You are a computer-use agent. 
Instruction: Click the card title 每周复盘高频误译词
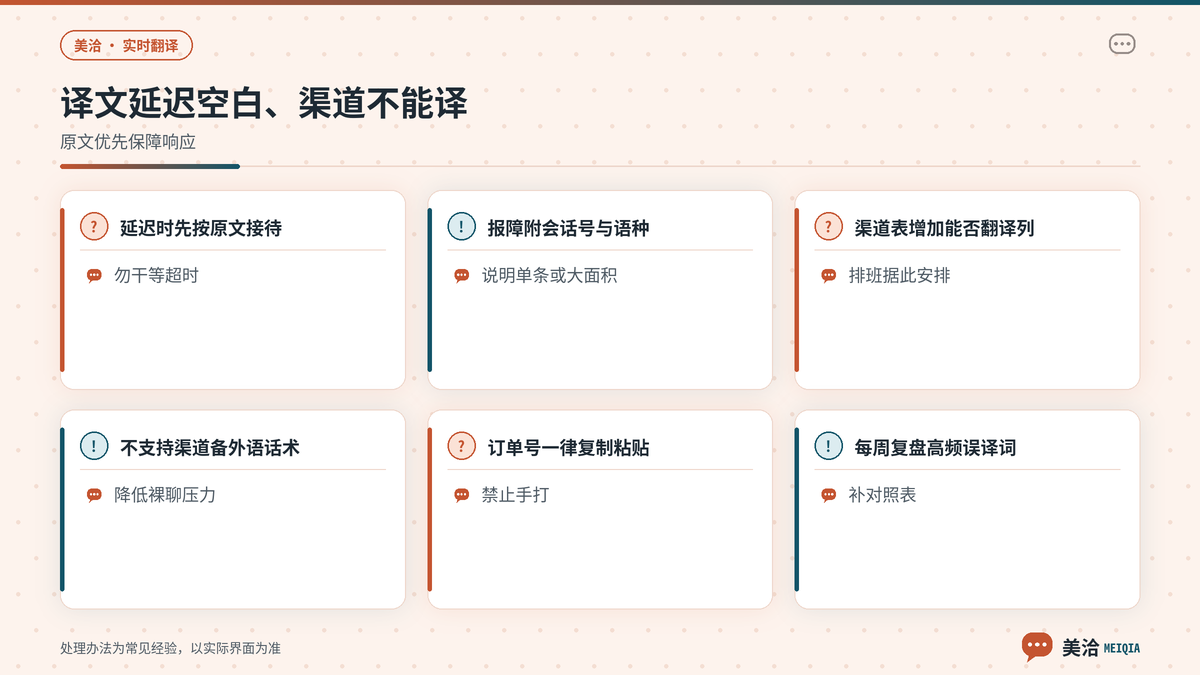click(x=935, y=448)
